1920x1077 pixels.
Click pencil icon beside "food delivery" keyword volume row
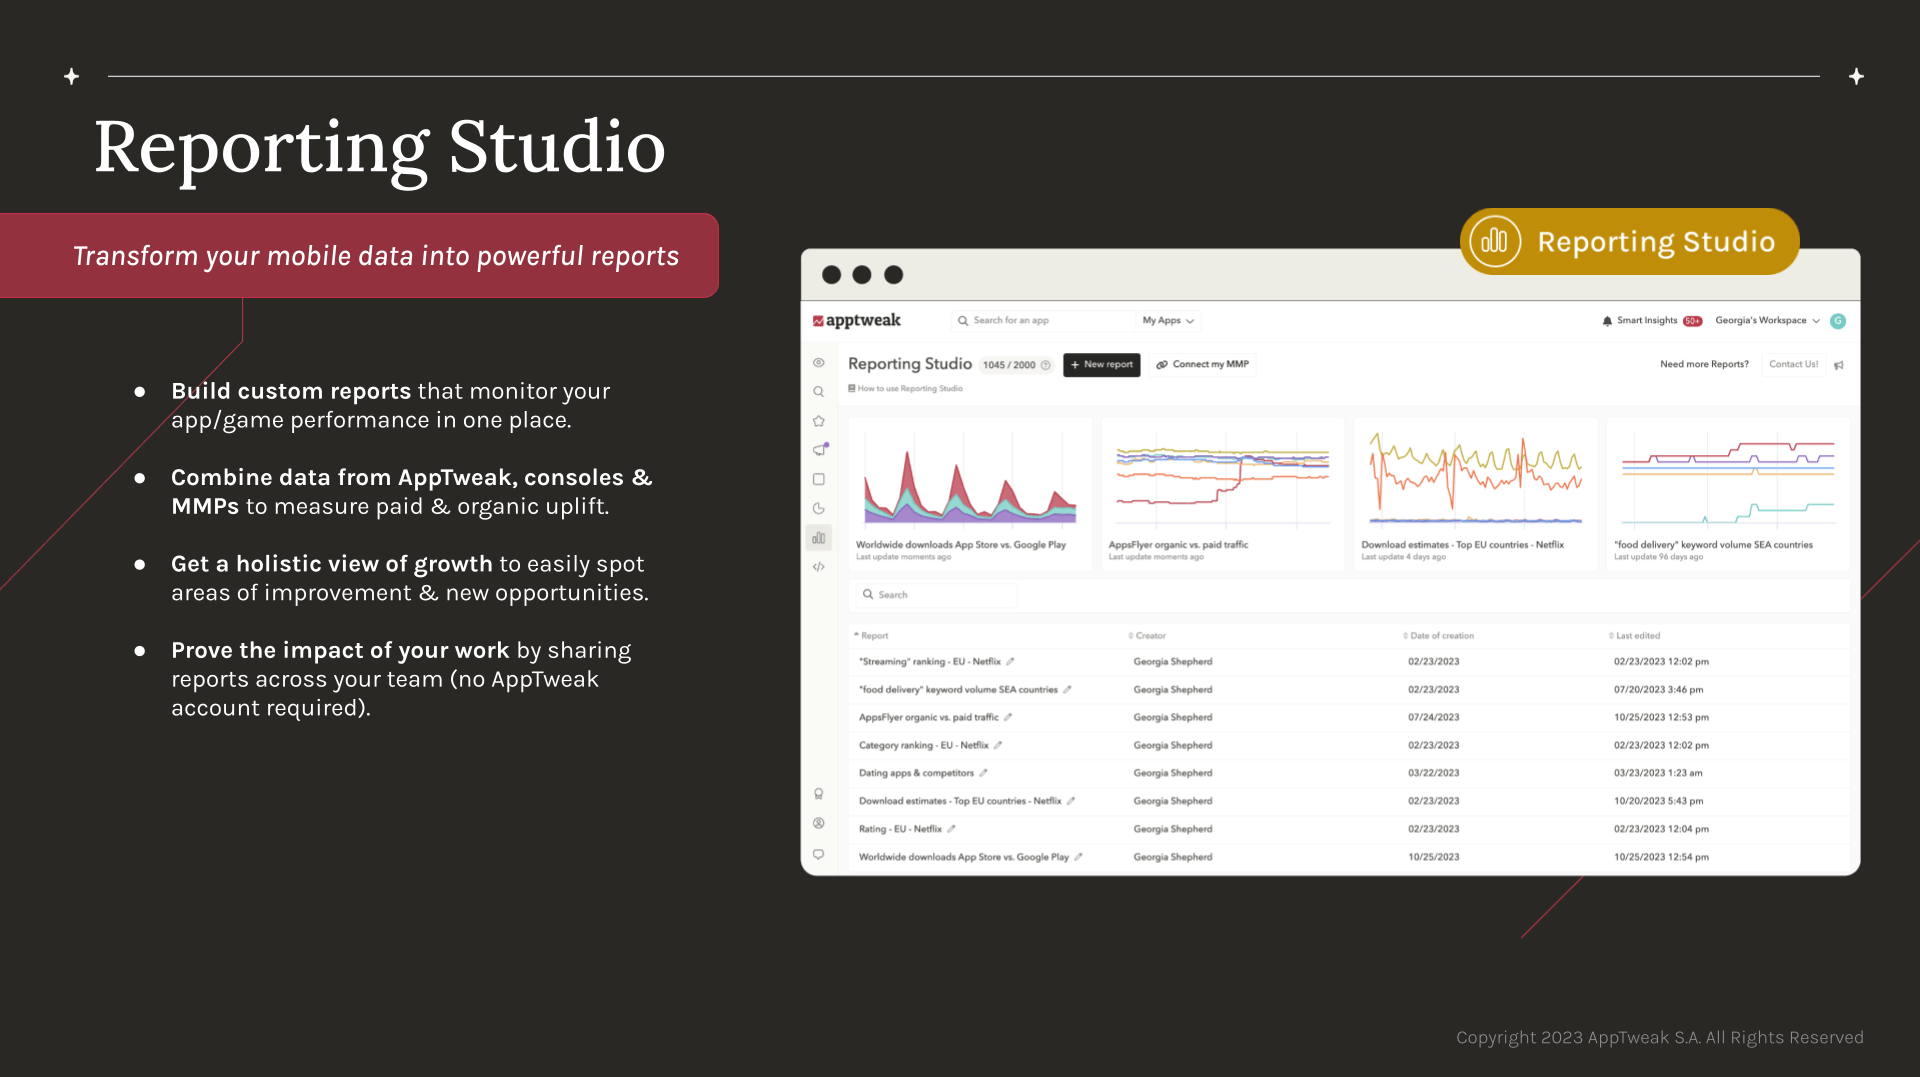[1067, 690]
